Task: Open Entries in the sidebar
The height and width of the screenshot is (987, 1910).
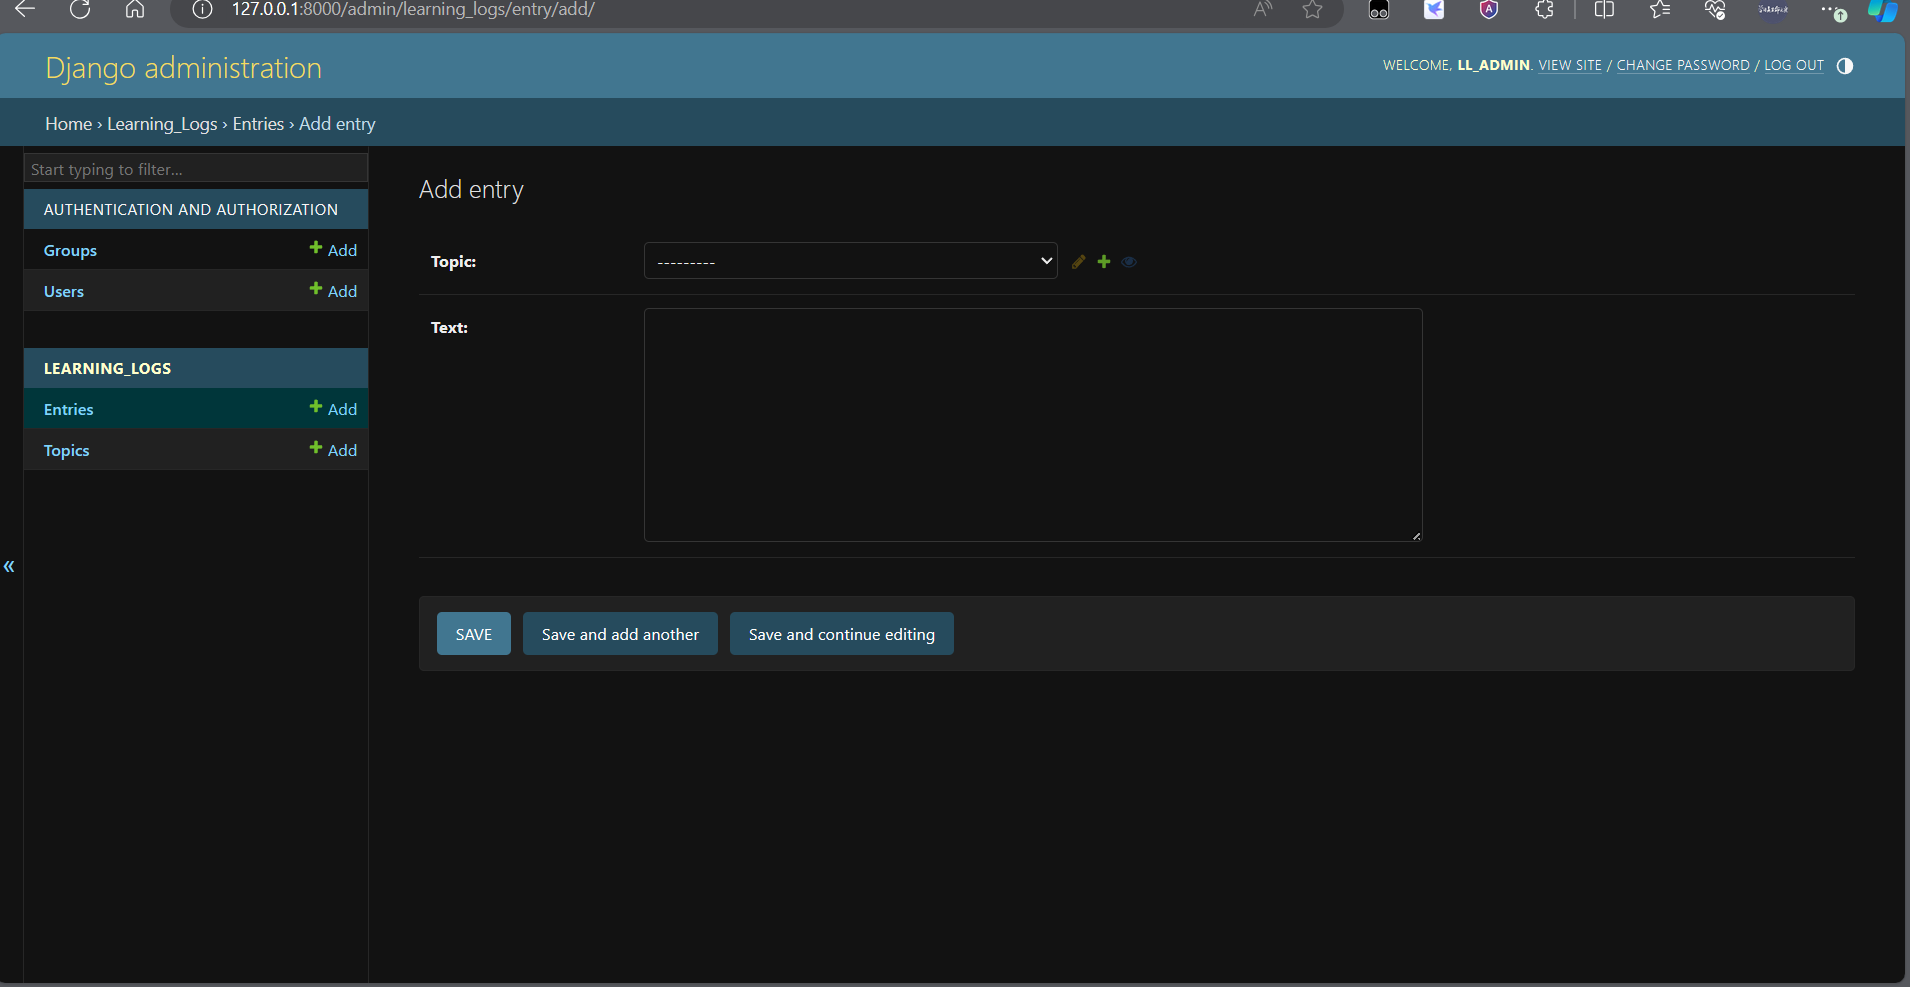Action: [68, 409]
